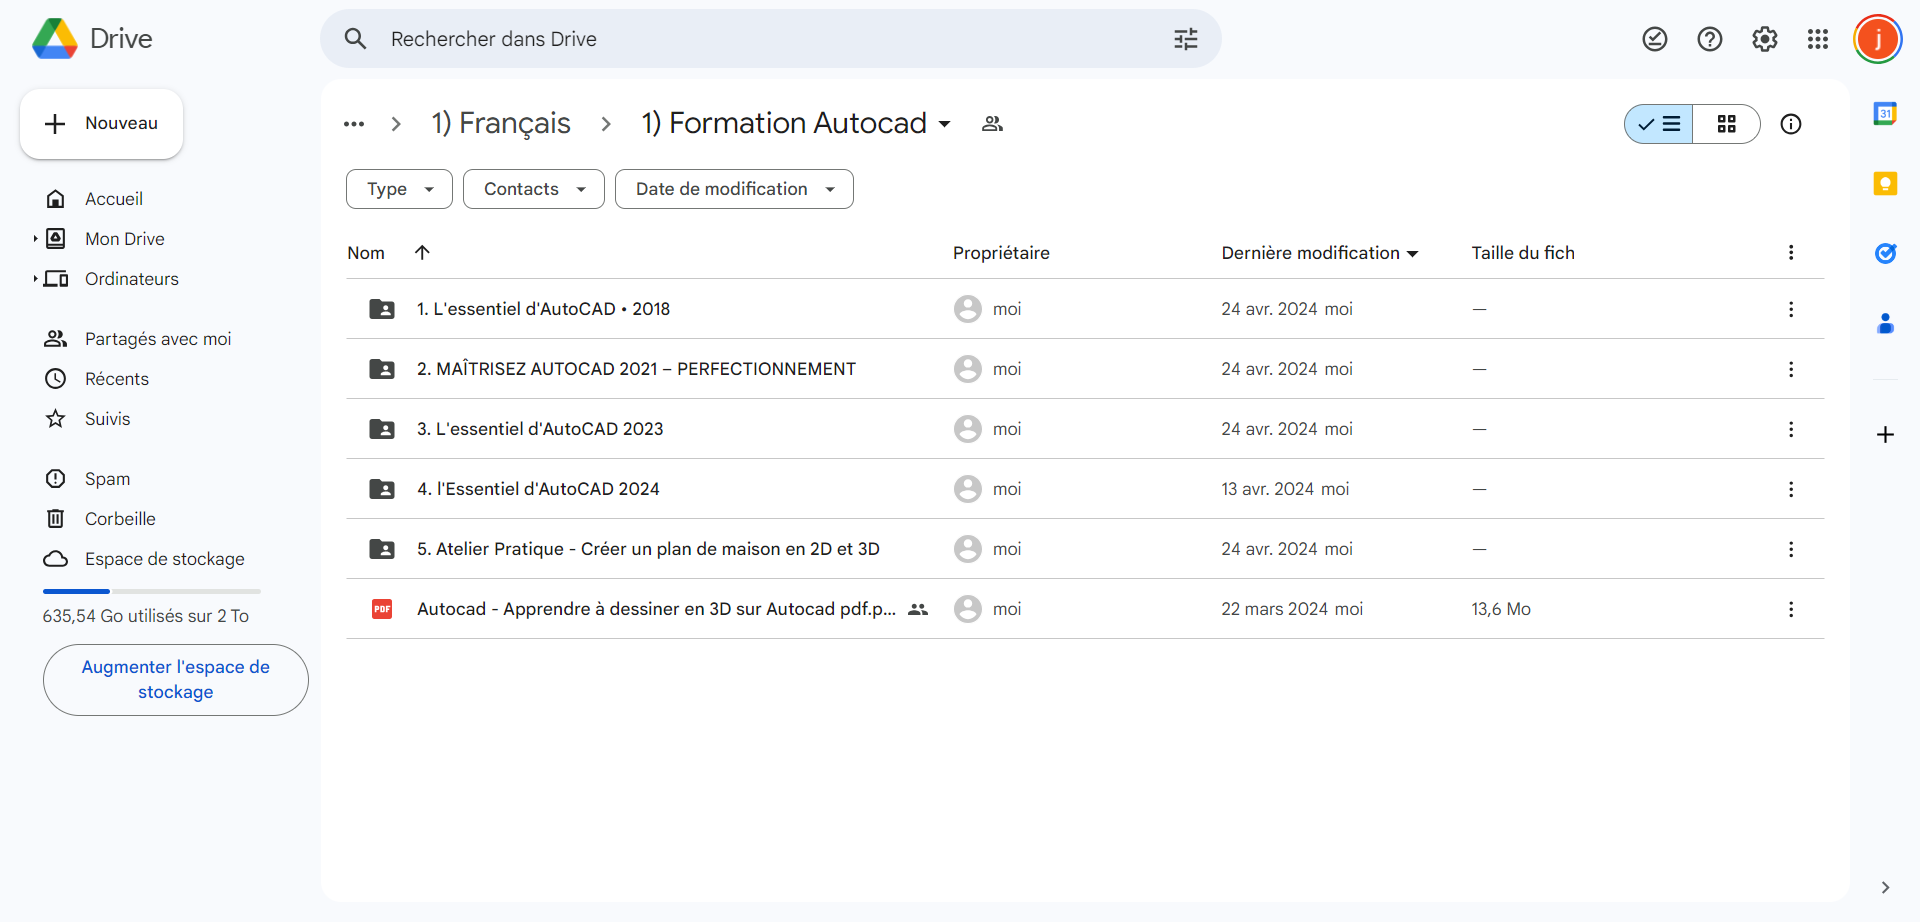1920x922 pixels.
Task: Click the Propriétaire column header
Action: (x=1001, y=253)
